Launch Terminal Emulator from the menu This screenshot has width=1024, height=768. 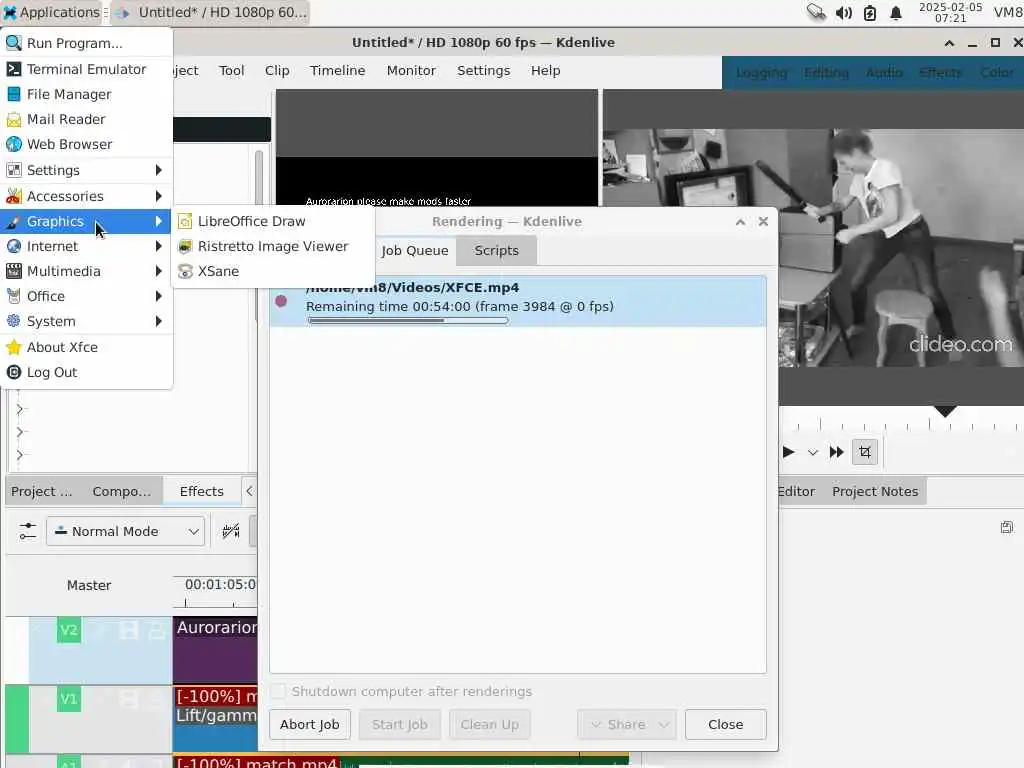[x=86, y=69]
